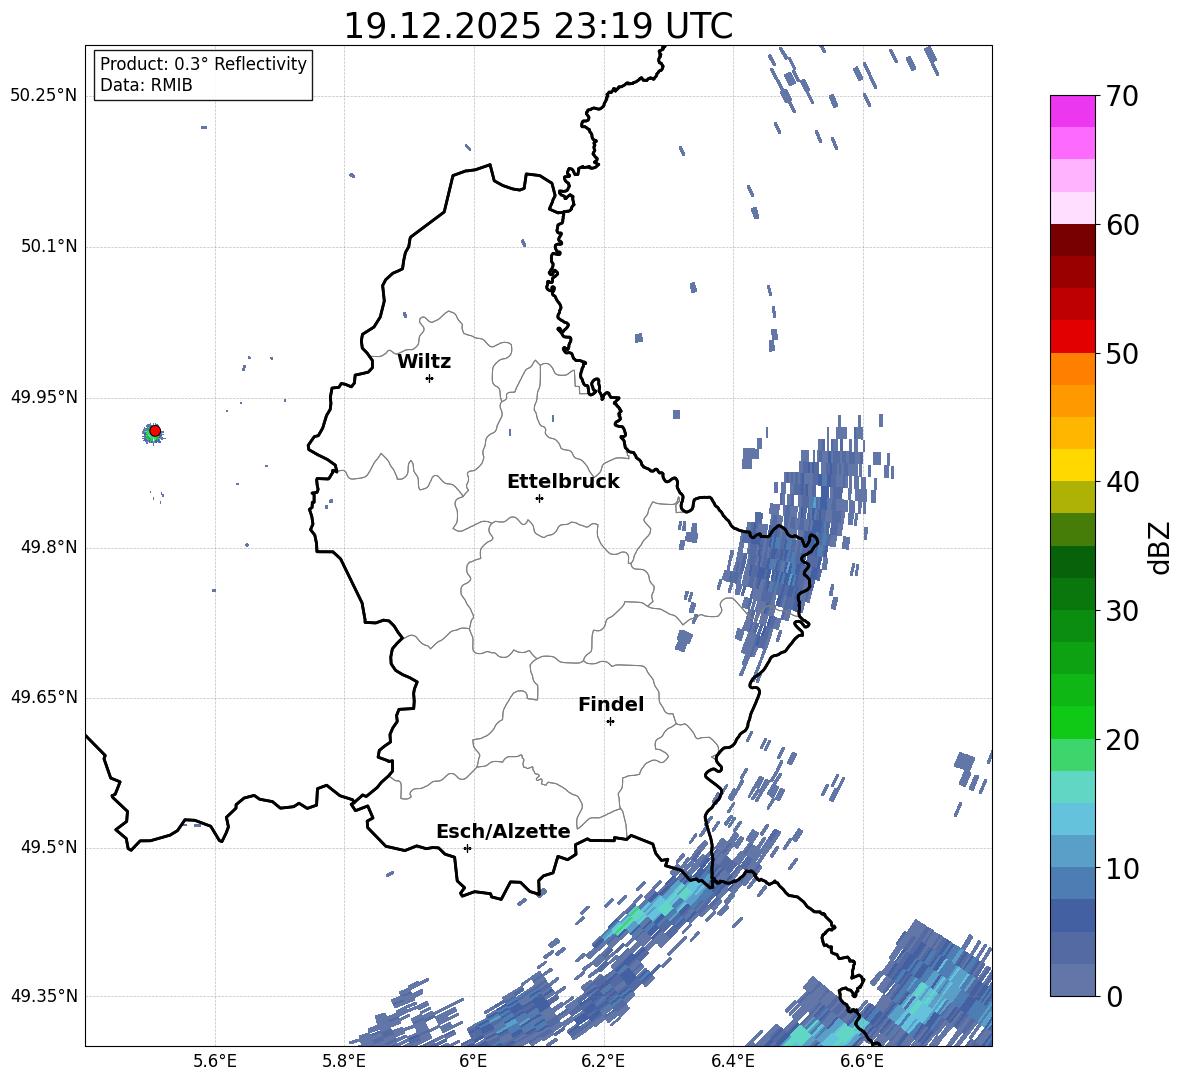Image resolution: width=1184 pixels, height=1081 pixels.
Task: Click the Ettelbruck city label
Action: click(563, 482)
